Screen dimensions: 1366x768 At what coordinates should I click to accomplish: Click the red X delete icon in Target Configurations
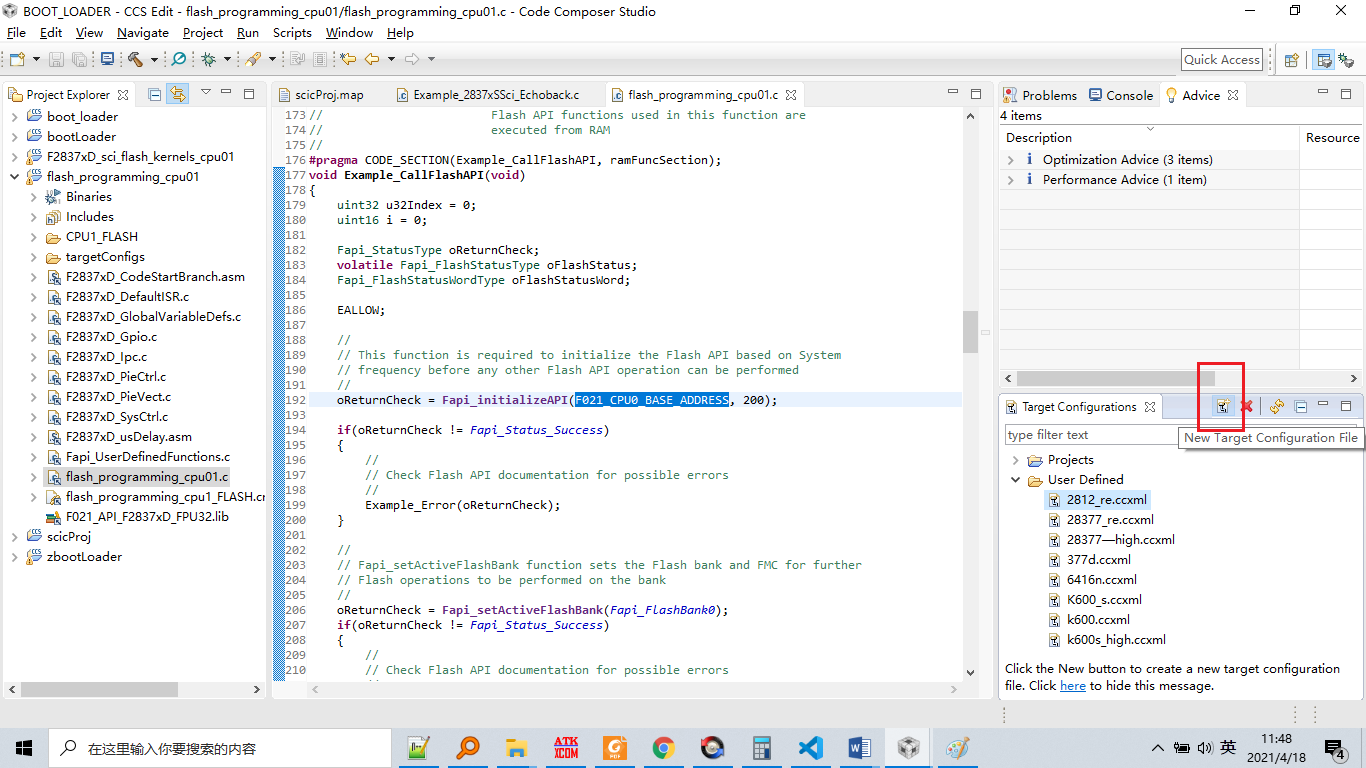(x=1247, y=406)
